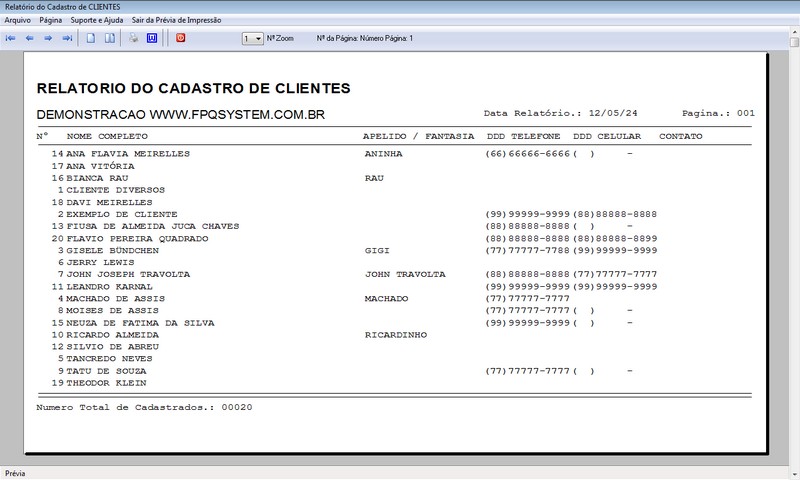
Task: Click the red exit preview icon
Action: click(181, 38)
